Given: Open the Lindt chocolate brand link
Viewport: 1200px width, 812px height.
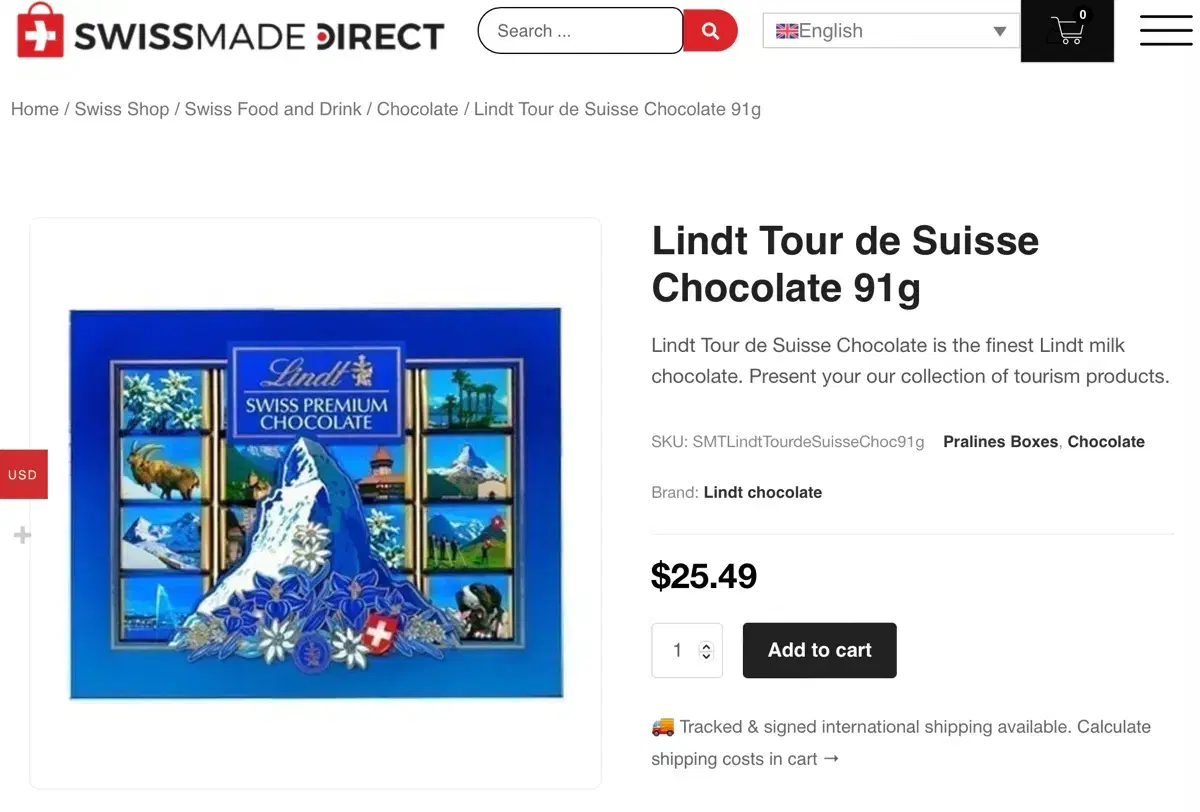Looking at the screenshot, I should (763, 492).
